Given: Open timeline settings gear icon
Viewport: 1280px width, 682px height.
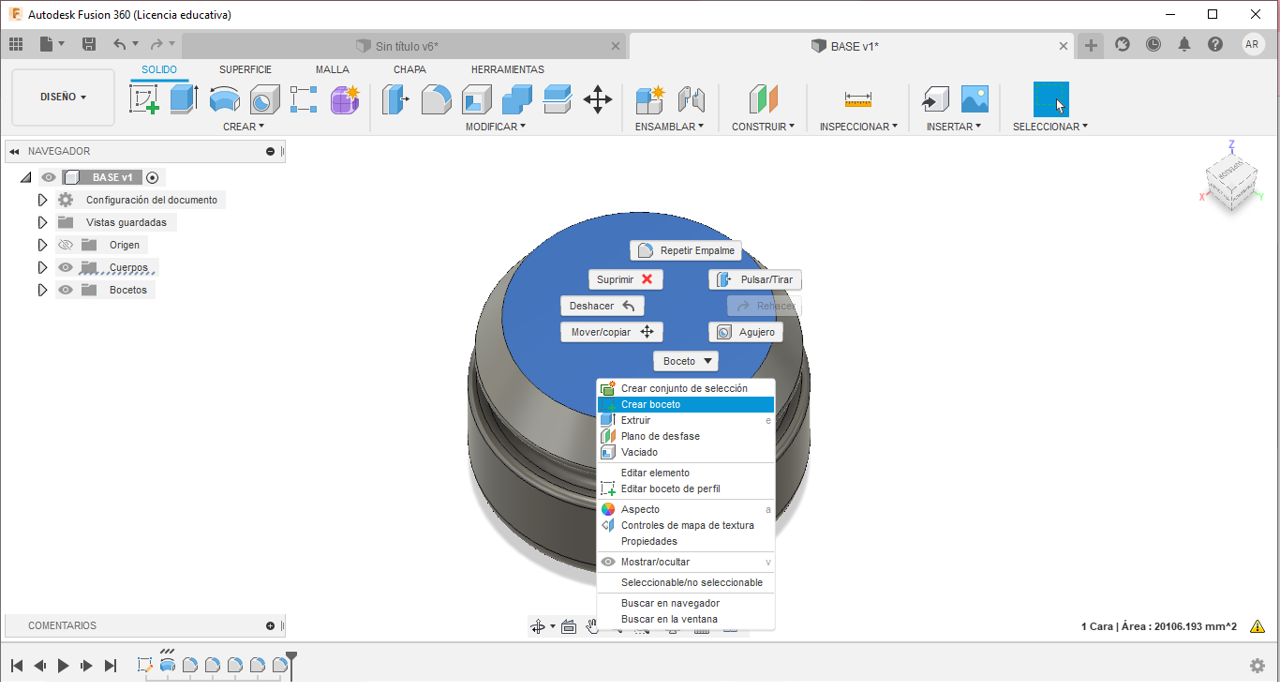Looking at the screenshot, I should [1257, 666].
